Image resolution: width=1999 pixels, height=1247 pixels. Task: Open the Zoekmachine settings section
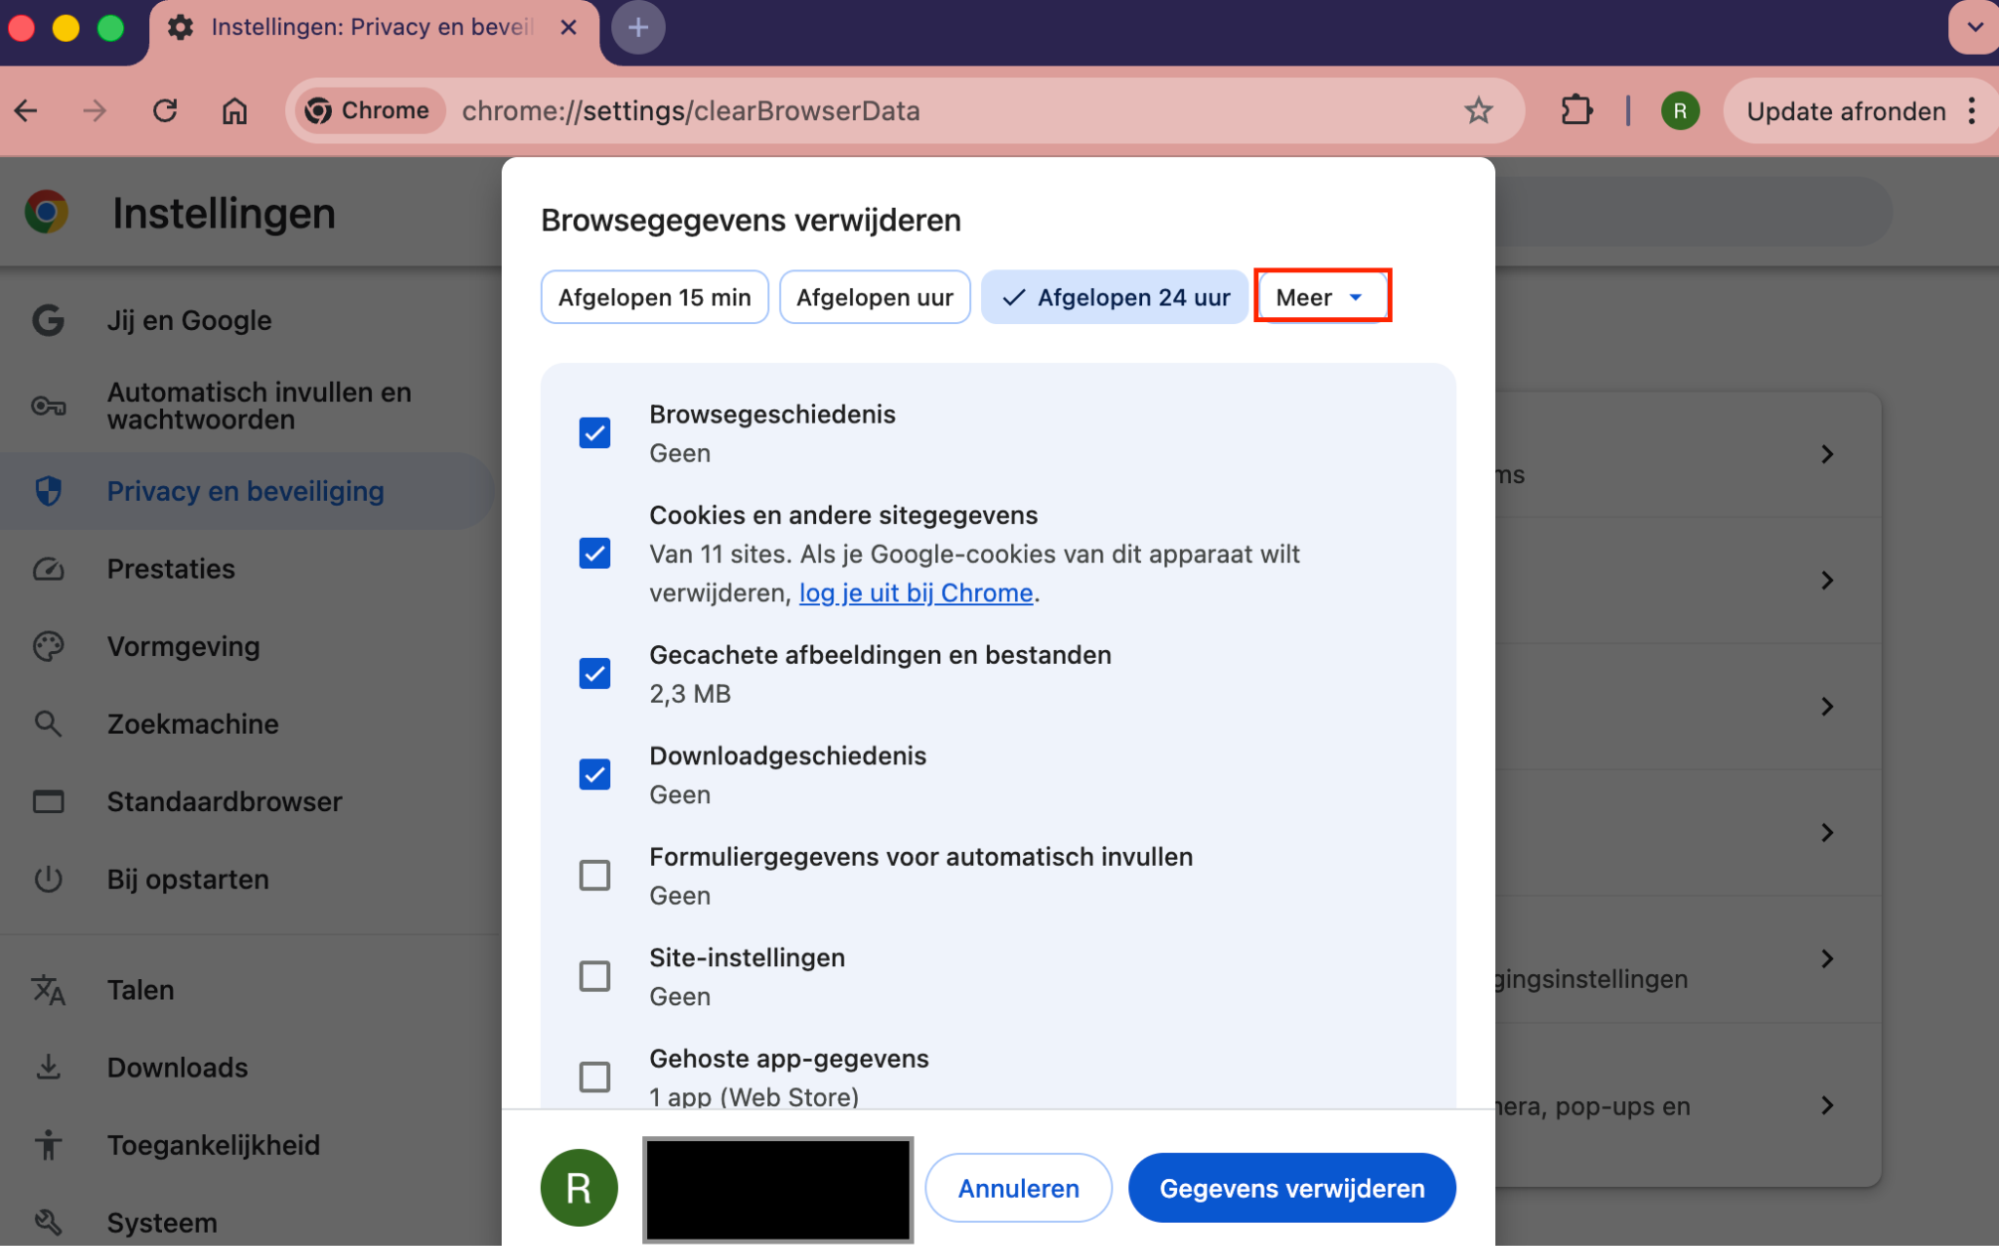[248, 724]
